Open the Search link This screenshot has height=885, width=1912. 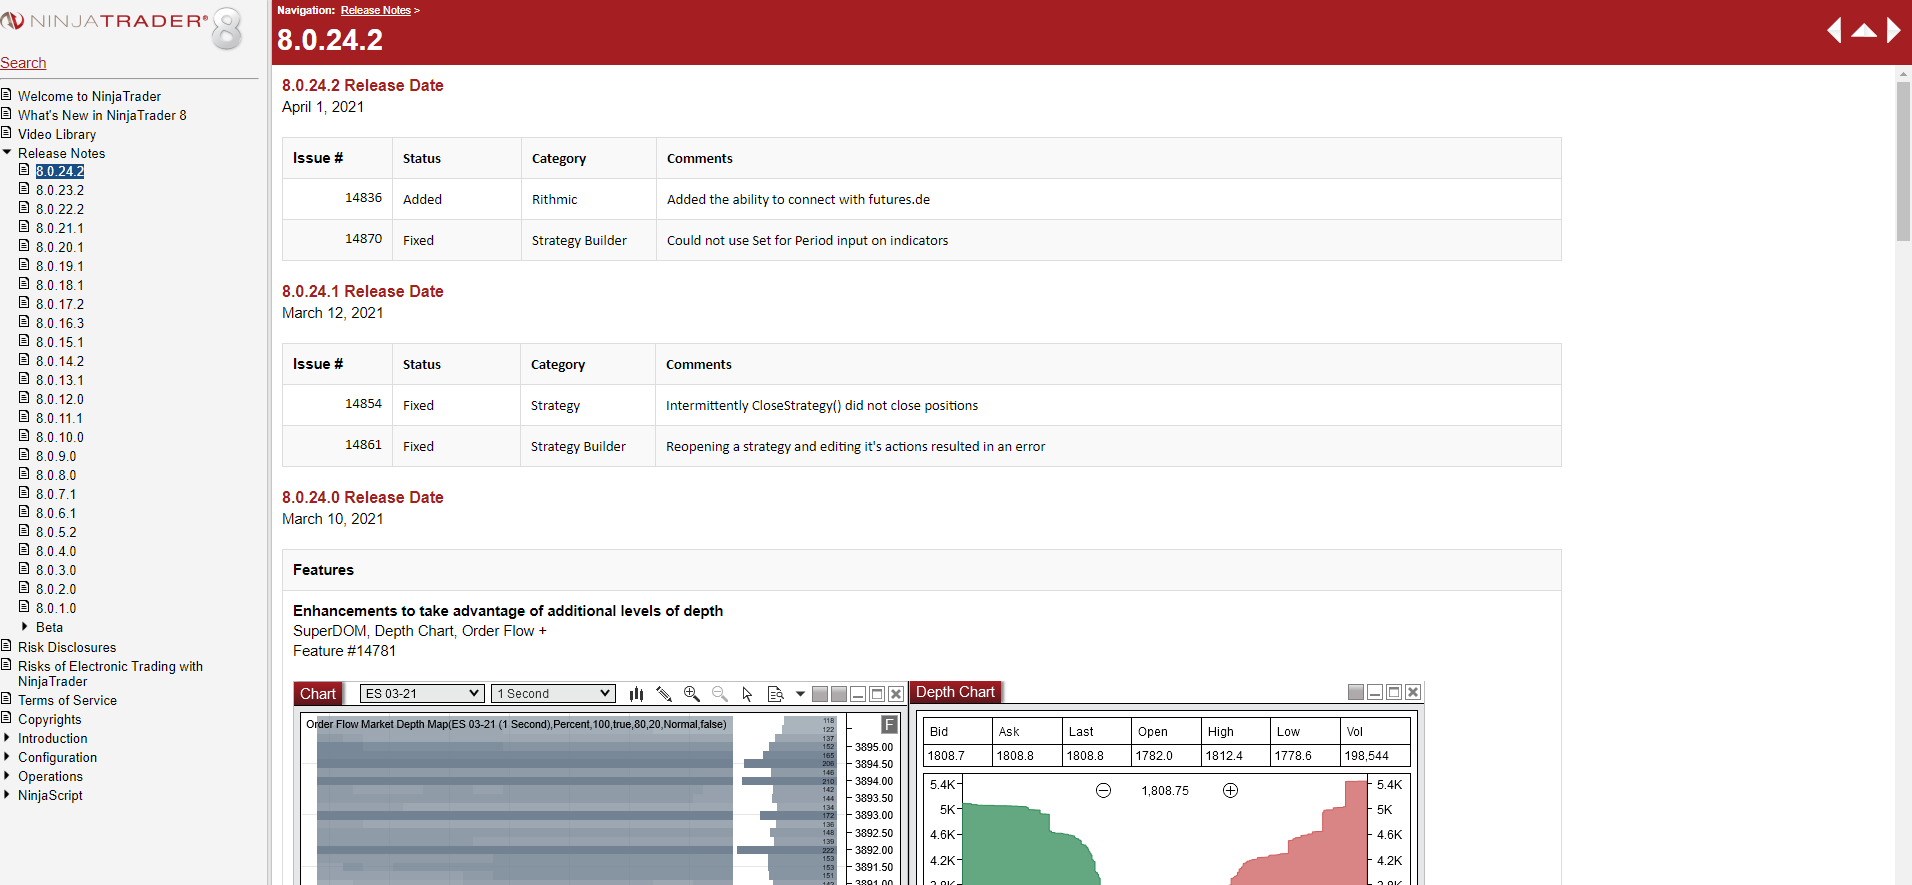[x=23, y=63]
